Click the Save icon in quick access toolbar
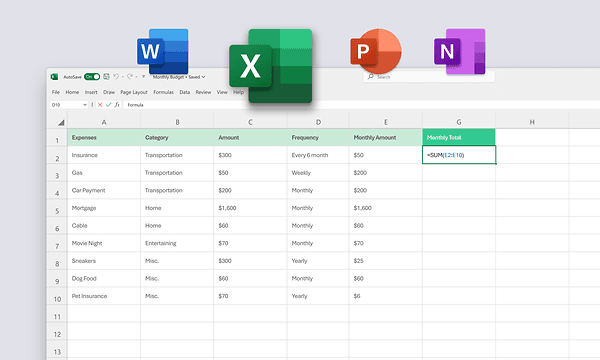 [106, 77]
